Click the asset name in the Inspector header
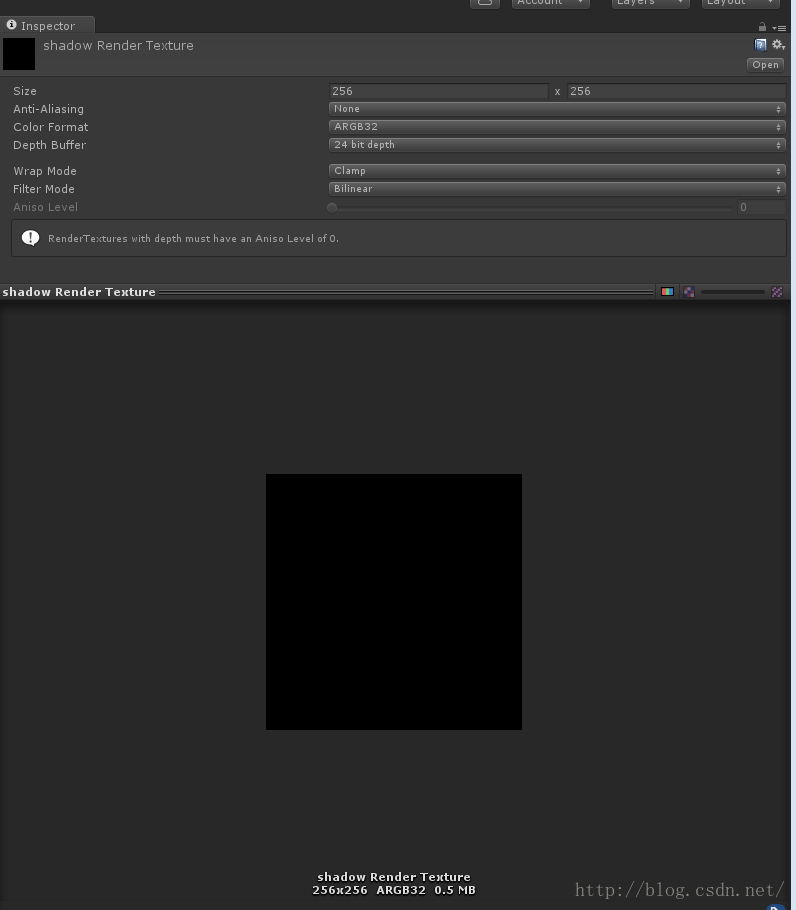 coord(118,46)
